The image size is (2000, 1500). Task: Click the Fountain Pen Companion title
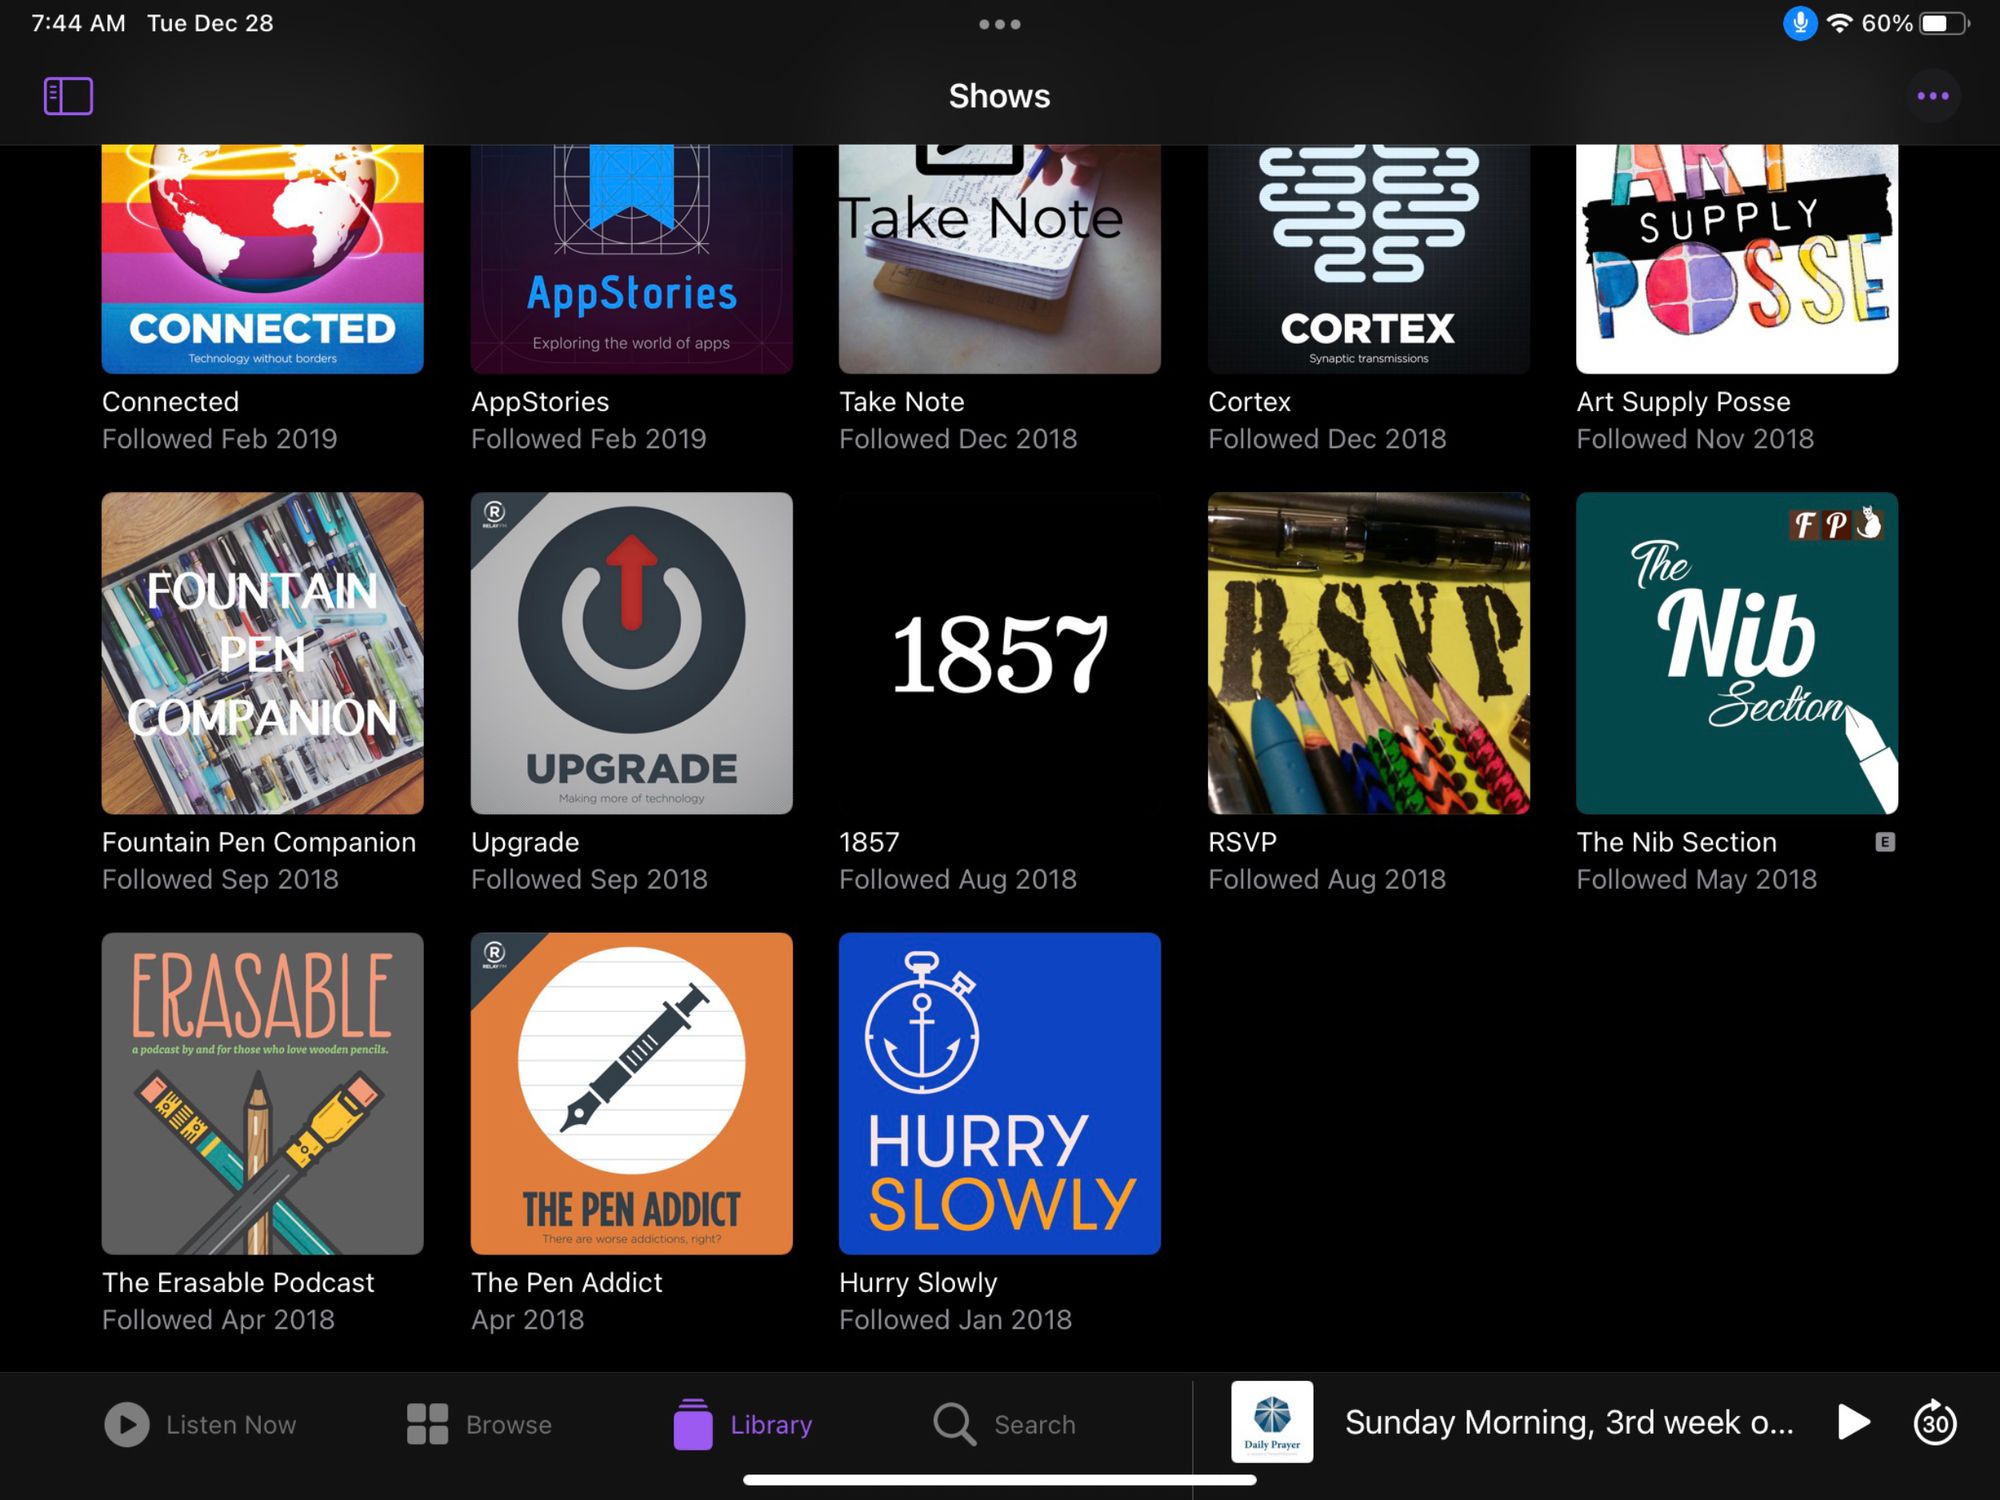click(x=258, y=842)
